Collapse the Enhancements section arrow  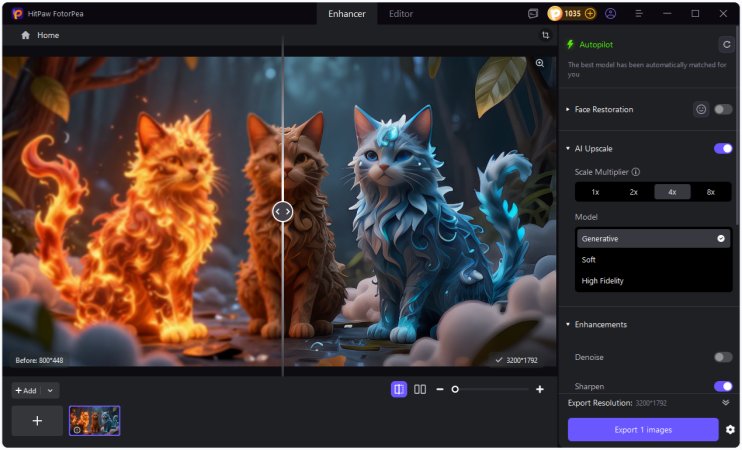click(x=568, y=324)
